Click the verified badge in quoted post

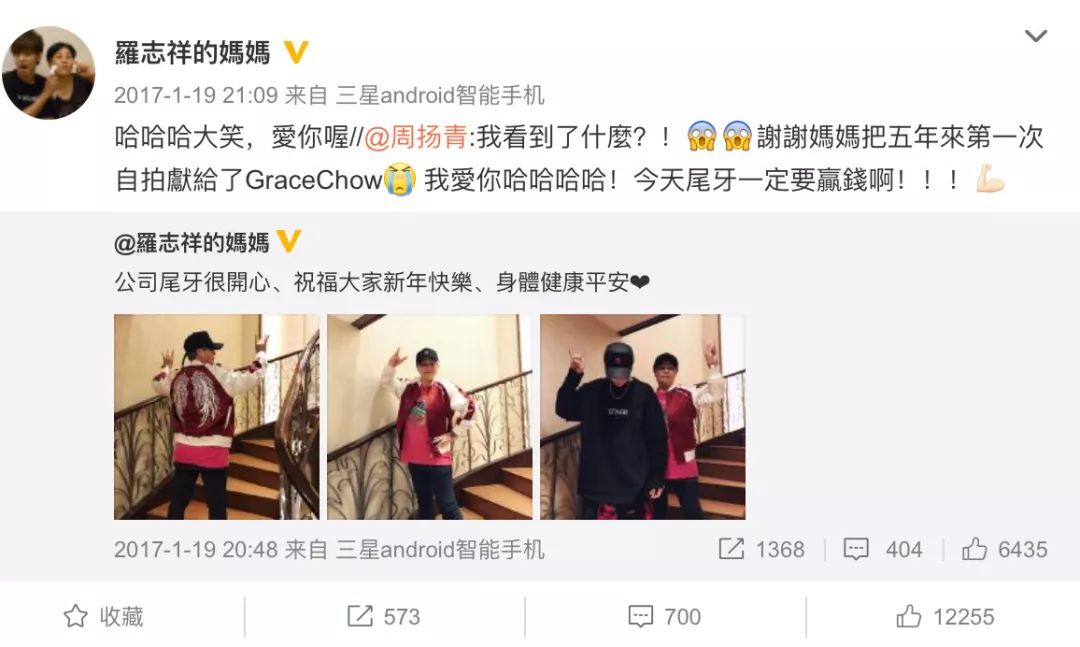289,241
